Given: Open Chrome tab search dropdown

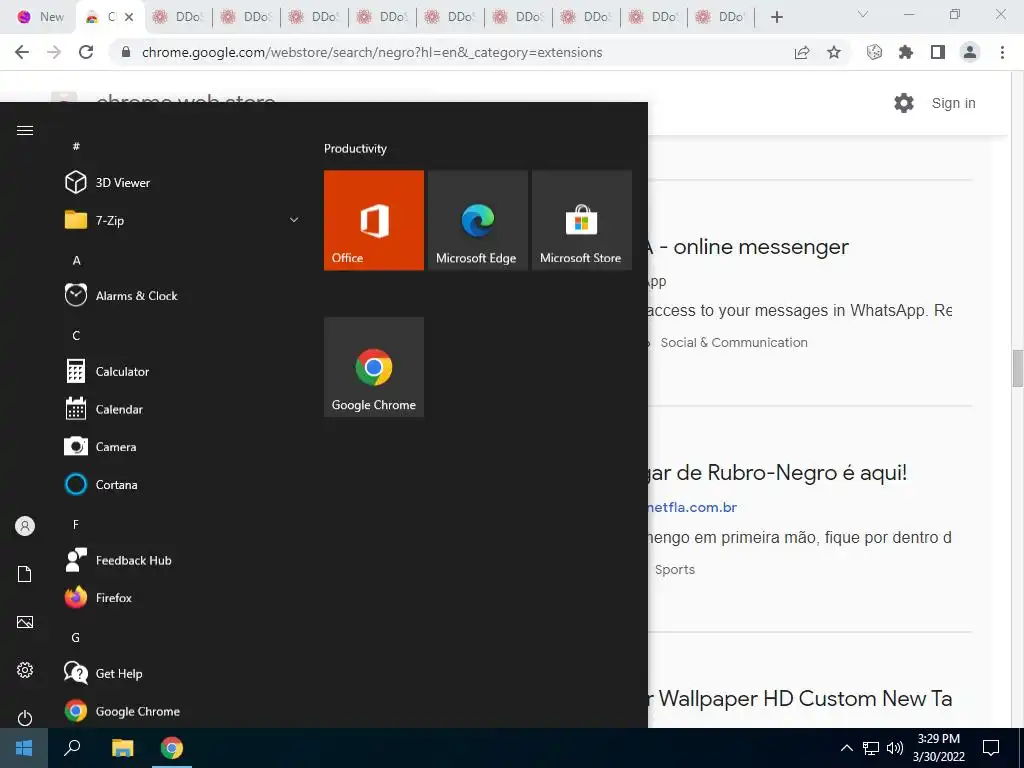Looking at the screenshot, I should click(863, 14).
